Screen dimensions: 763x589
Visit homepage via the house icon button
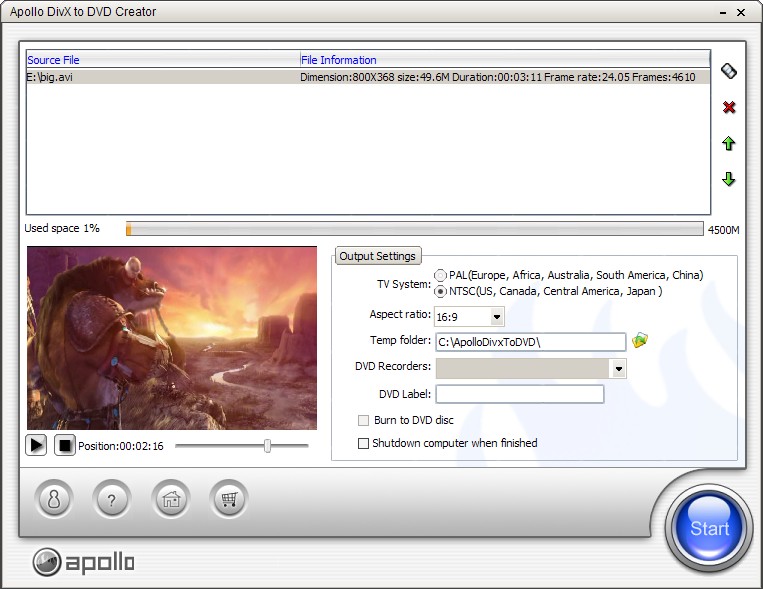(x=171, y=500)
